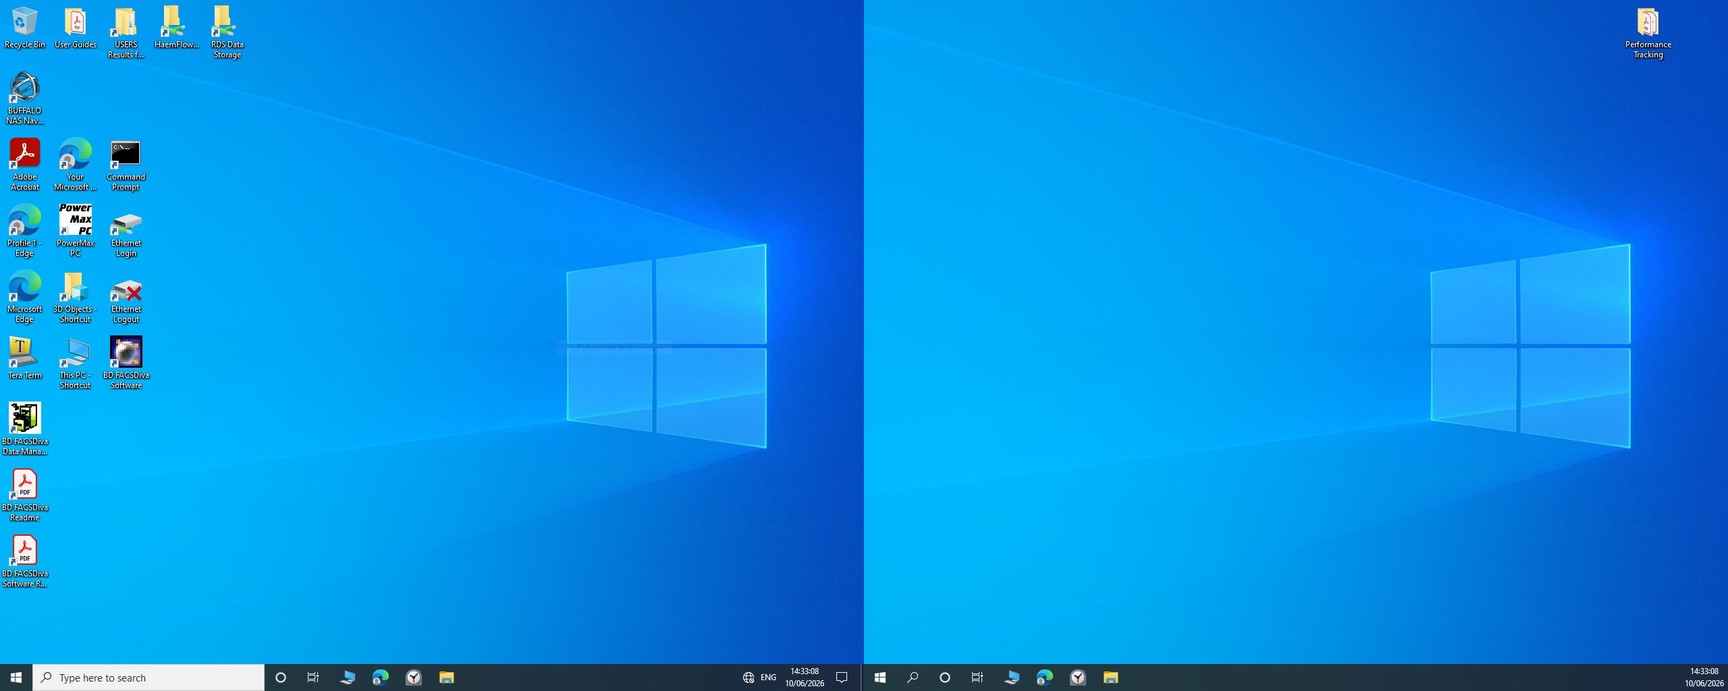This screenshot has height=691, width=1728.
Task: Select the HaemFlow folder shortcut
Action: pyautogui.click(x=176, y=28)
